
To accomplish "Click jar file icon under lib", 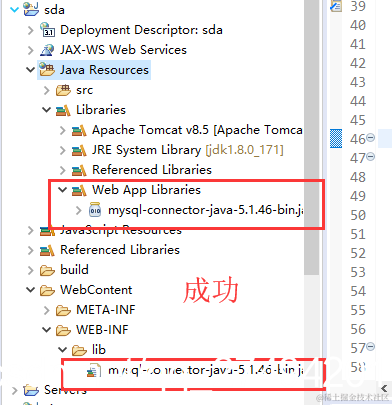I will click(x=94, y=371).
